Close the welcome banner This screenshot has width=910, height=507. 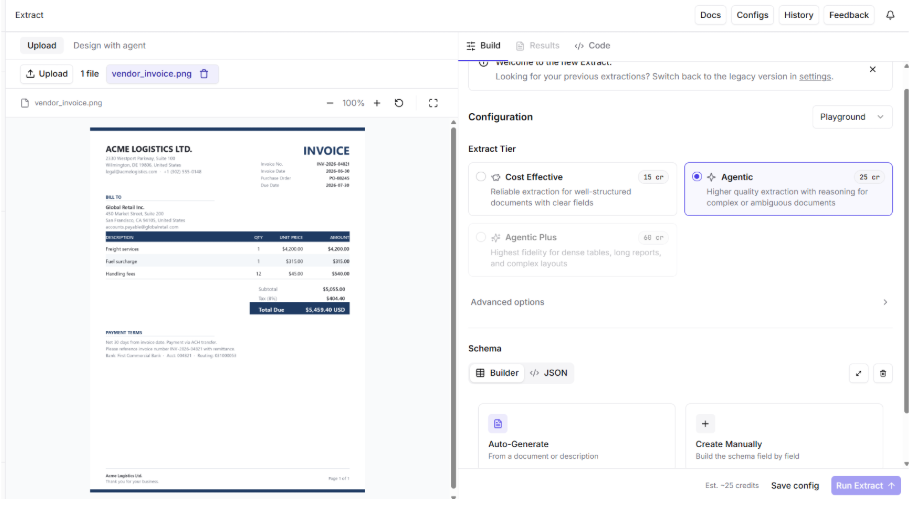872,70
